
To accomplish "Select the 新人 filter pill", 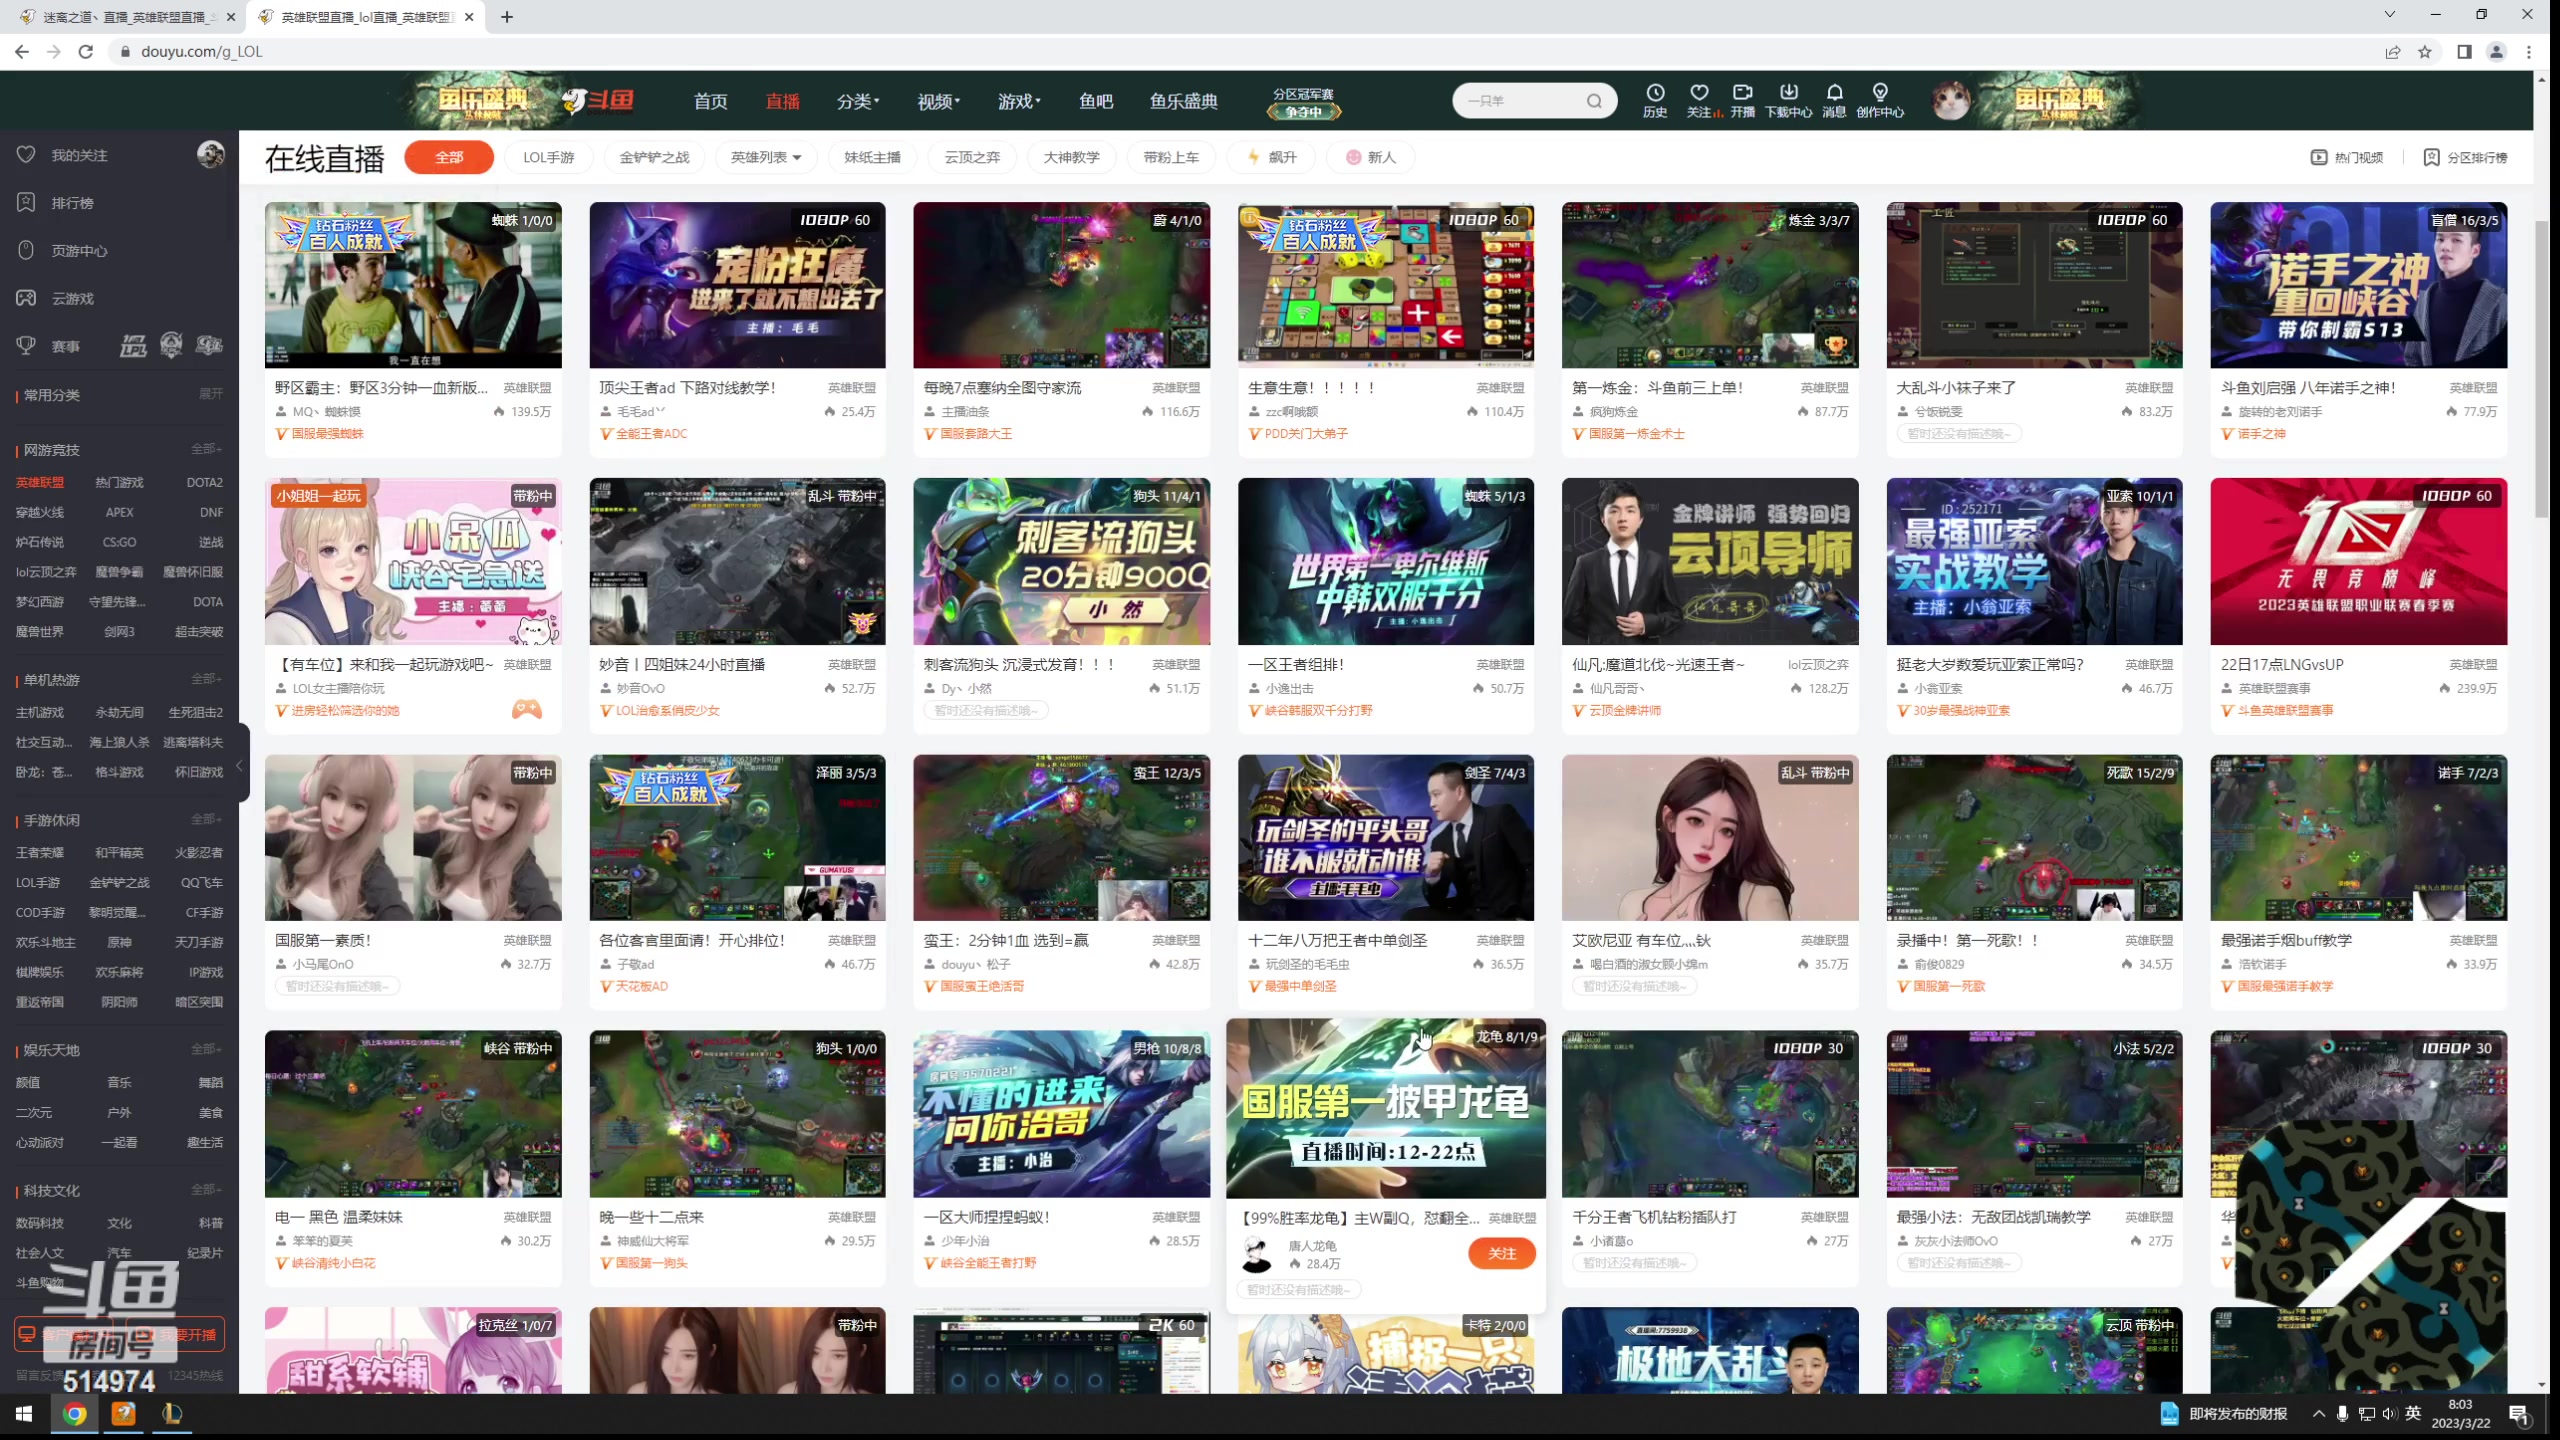I will point(1371,157).
